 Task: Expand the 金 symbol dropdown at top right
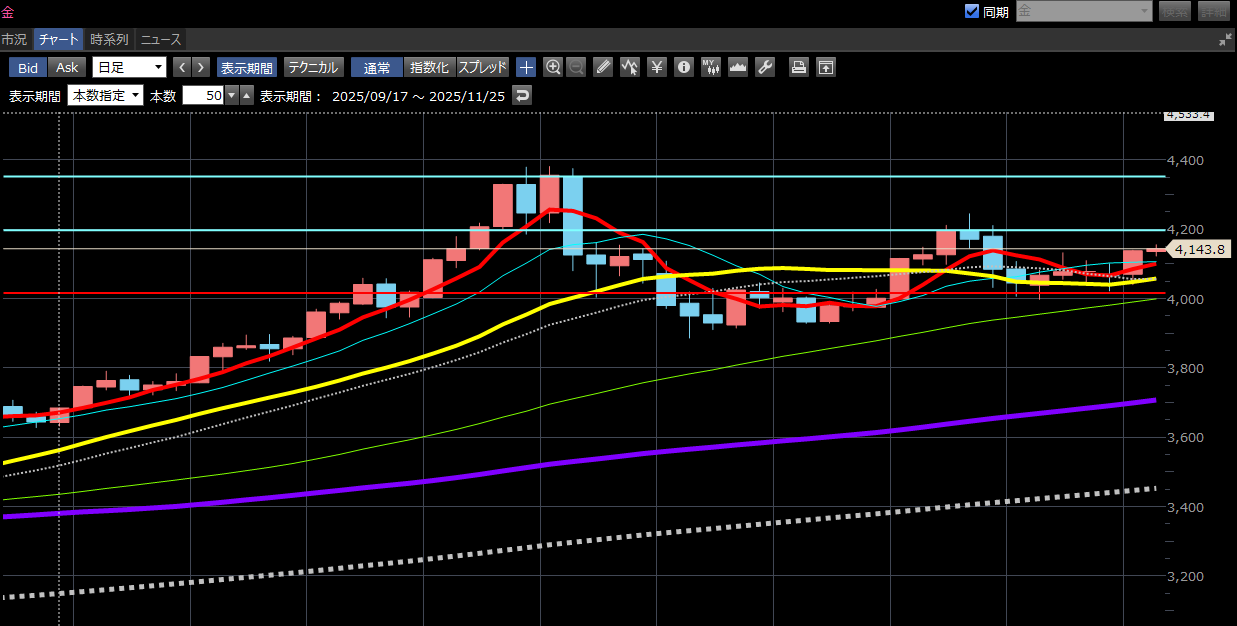1144,11
